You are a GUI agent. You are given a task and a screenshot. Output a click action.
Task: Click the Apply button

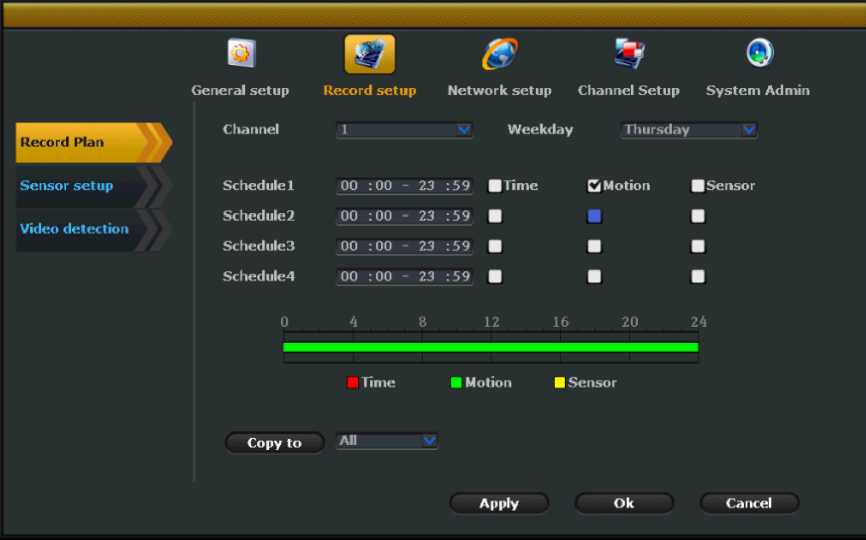click(x=499, y=503)
